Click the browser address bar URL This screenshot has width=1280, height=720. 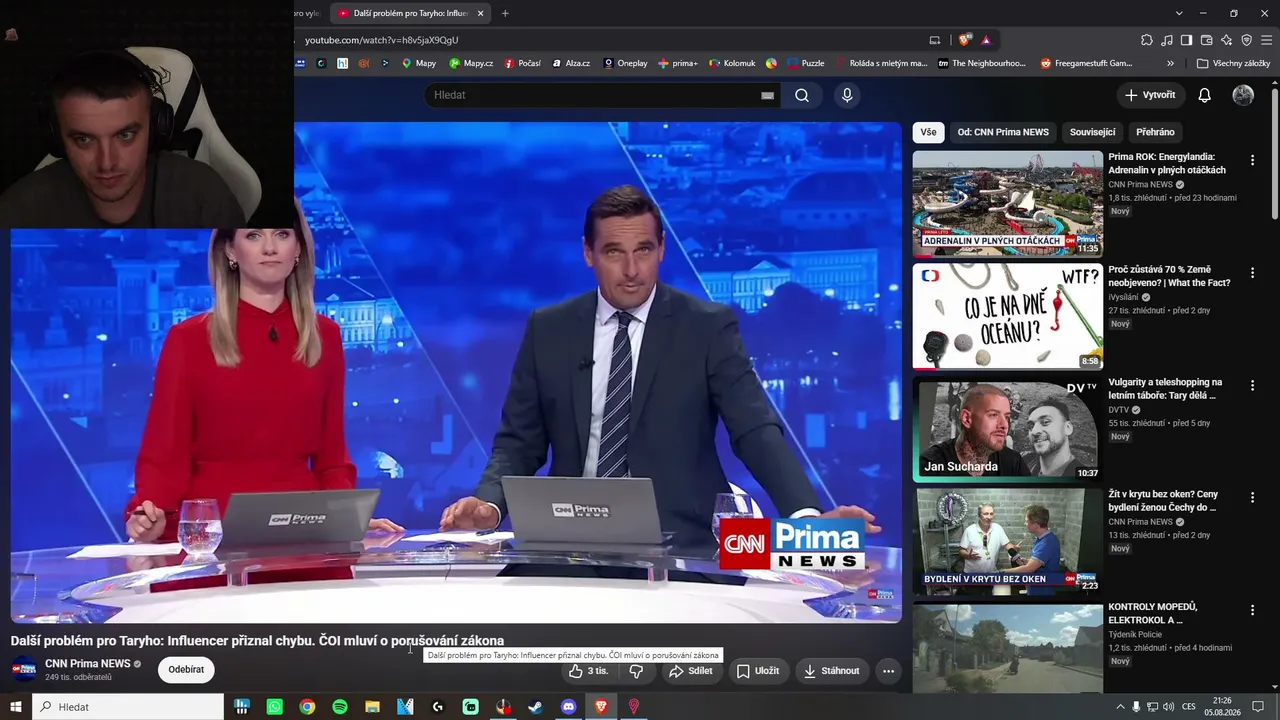point(381,40)
